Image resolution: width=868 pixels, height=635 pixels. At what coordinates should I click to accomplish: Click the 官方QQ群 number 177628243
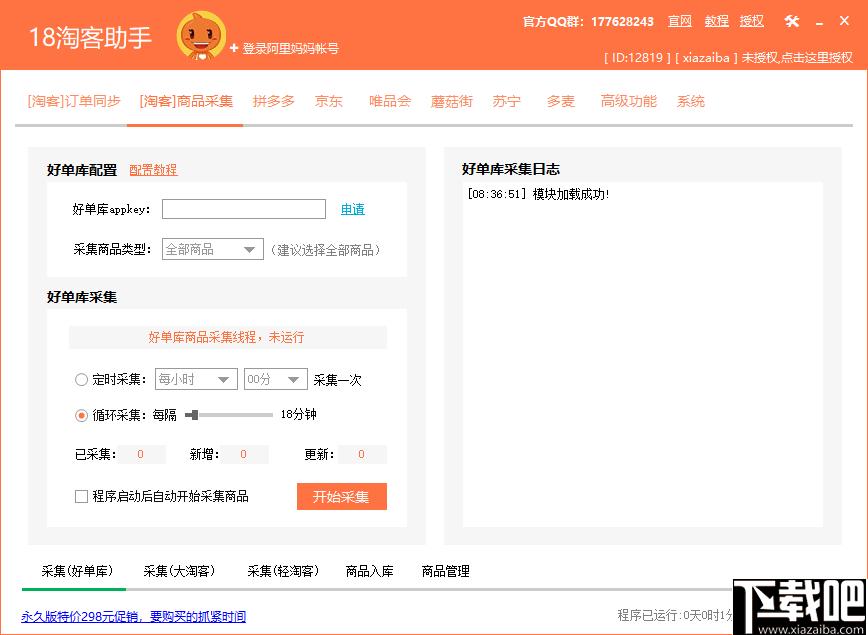point(622,22)
